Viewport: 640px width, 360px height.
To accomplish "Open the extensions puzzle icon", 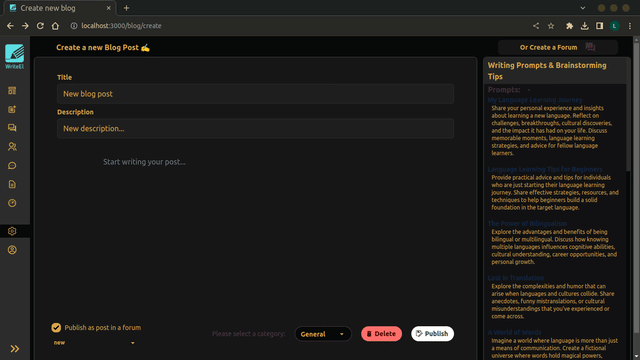I will tap(569, 26).
